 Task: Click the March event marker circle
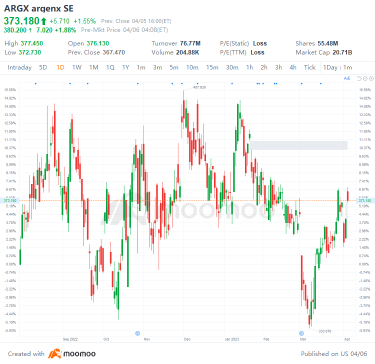point(301,333)
